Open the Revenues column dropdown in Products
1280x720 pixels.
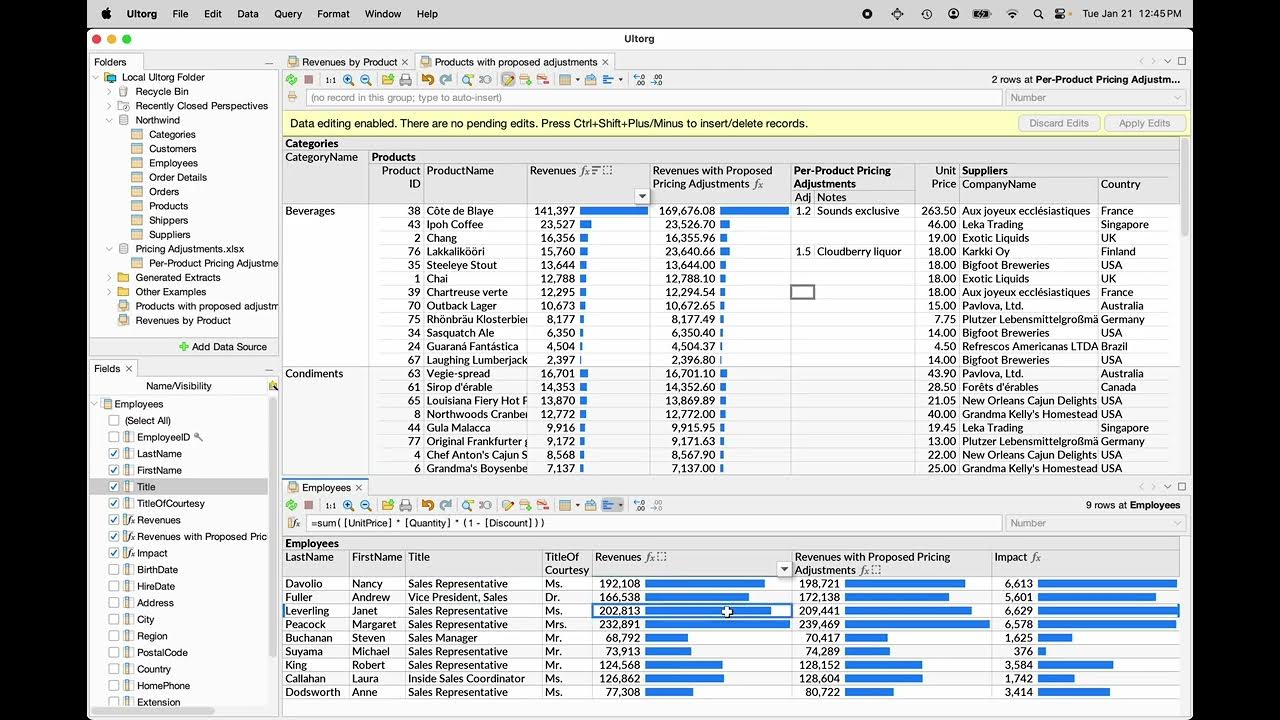[642, 197]
